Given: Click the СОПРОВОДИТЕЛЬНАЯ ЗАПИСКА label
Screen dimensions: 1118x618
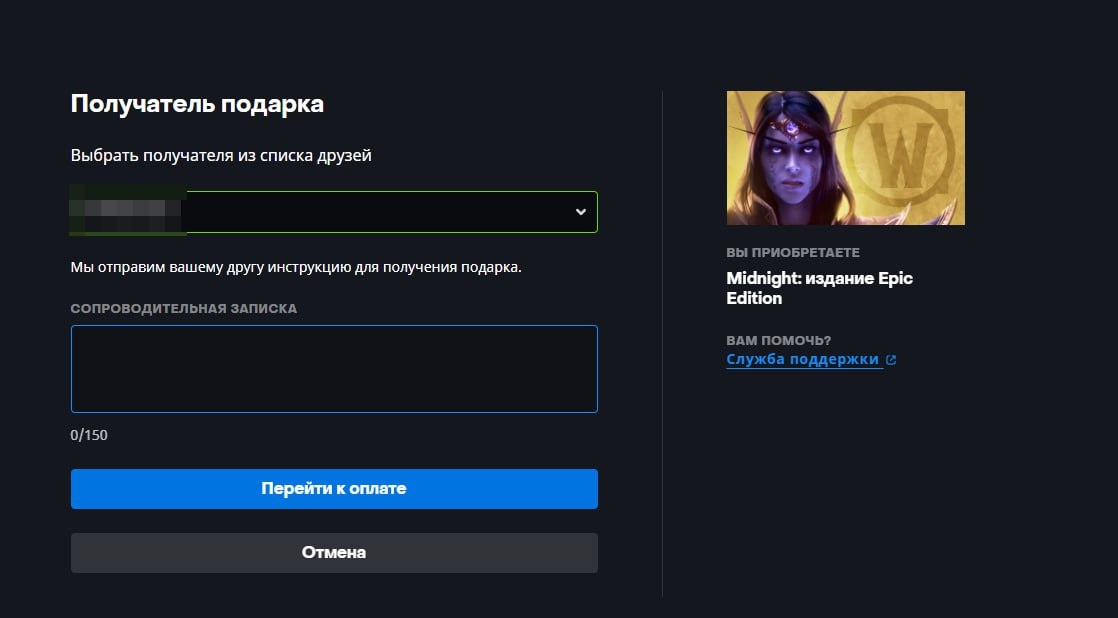Looking at the screenshot, I should coord(183,309).
